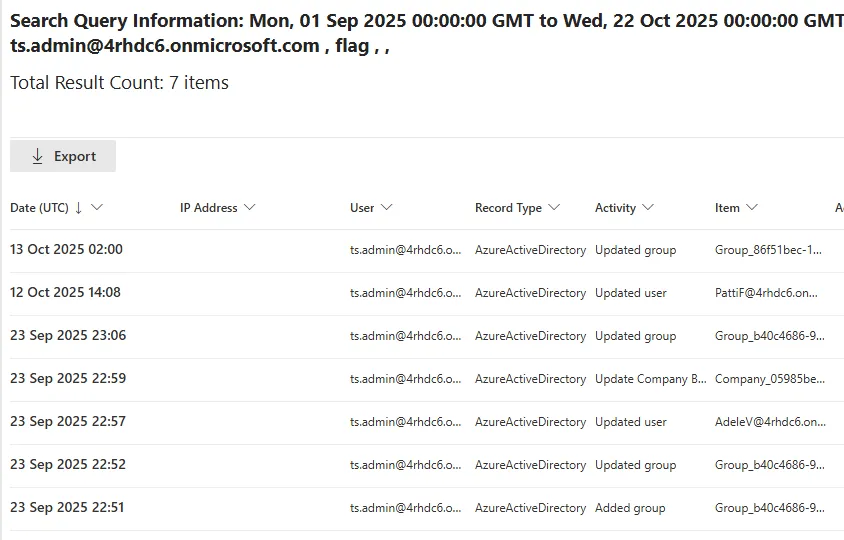Screen dimensions: 844x540
Task: Open the Record Type column menu
Action: click(x=553, y=208)
